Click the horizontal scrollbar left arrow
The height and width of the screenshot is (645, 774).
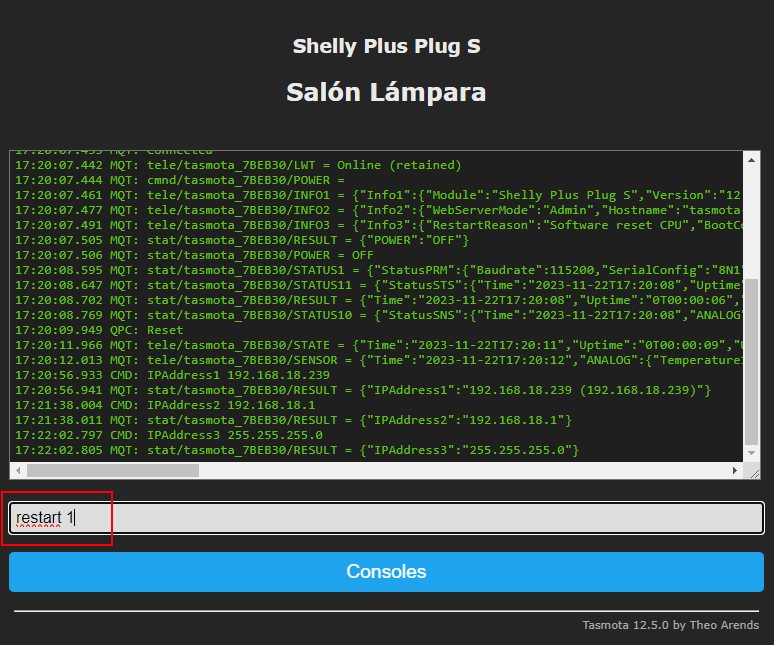click(18, 470)
